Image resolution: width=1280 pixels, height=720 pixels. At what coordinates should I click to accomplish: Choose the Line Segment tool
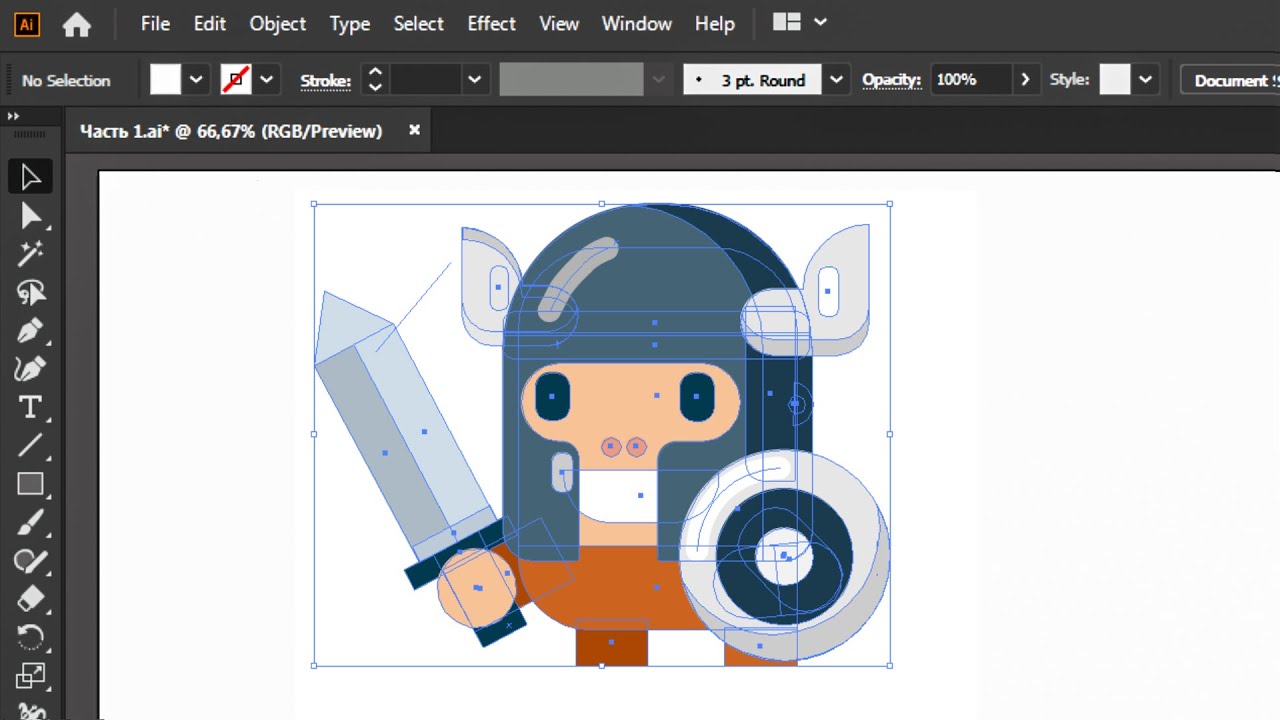(x=30, y=446)
